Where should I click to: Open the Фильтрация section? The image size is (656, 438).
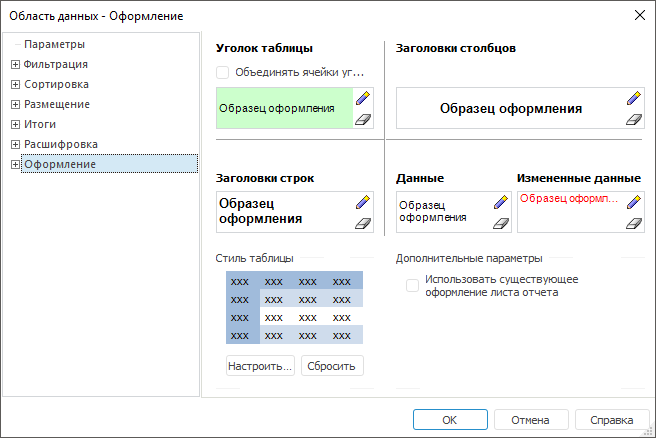click(x=56, y=64)
